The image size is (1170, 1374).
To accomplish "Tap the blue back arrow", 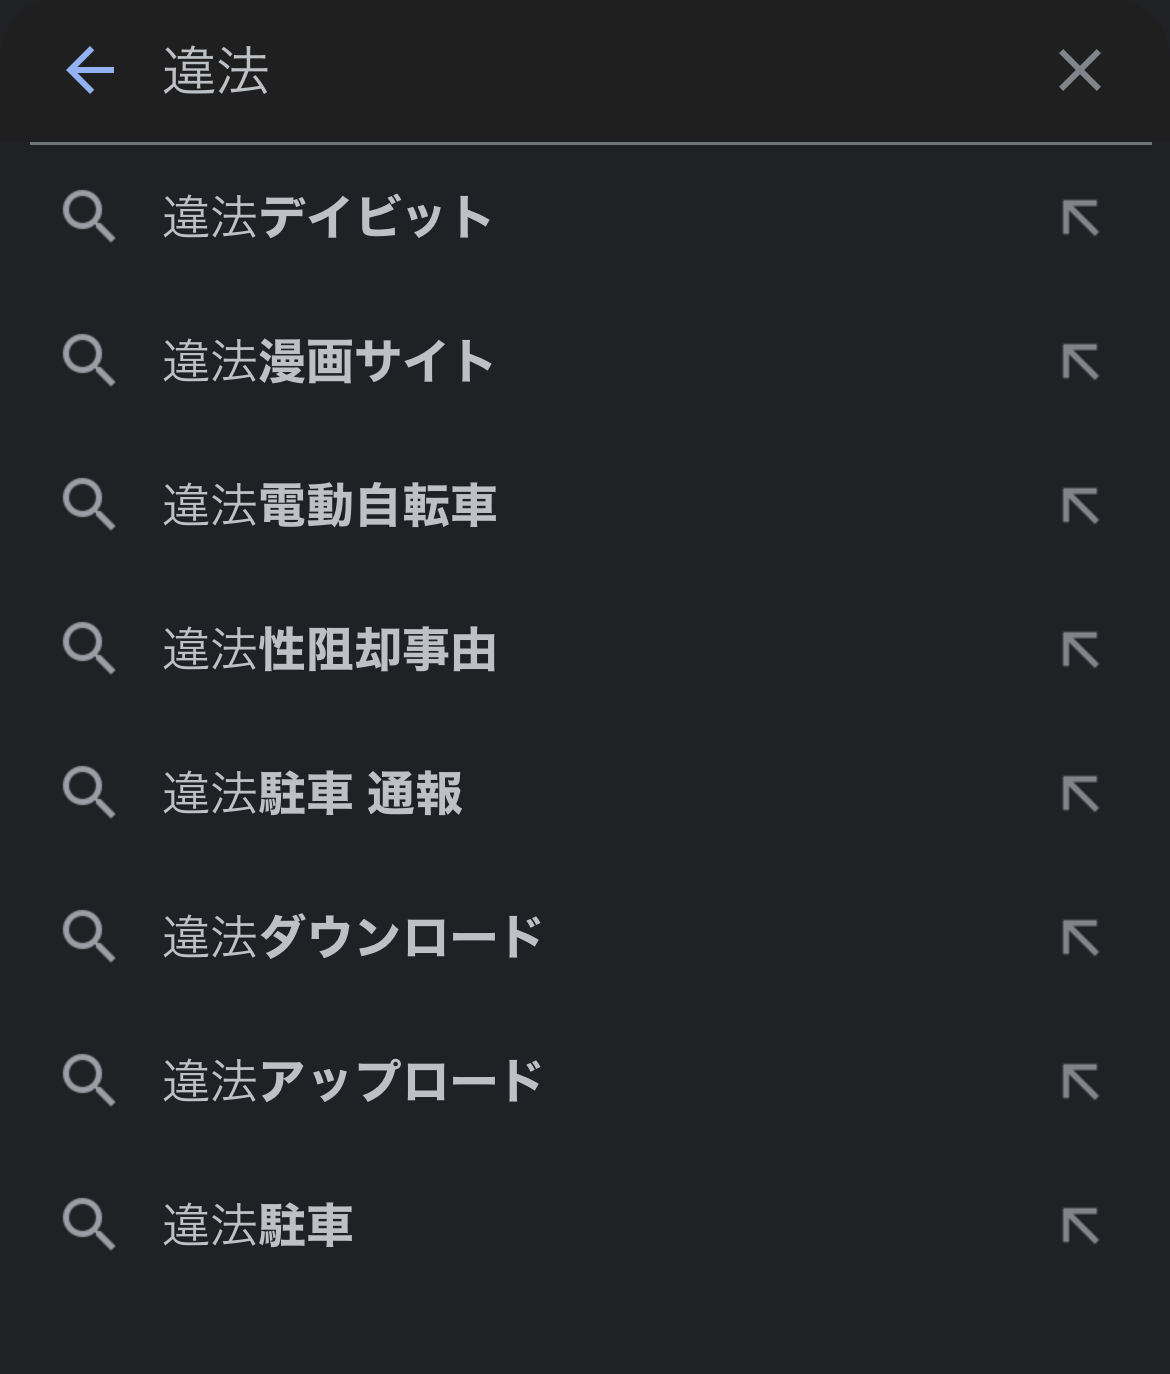I will pyautogui.click(x=90, y=71).
